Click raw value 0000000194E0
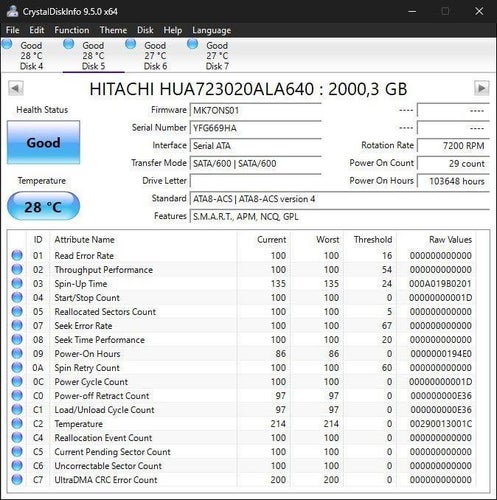This screenshot has height=500, width=497. coord(441,354)
